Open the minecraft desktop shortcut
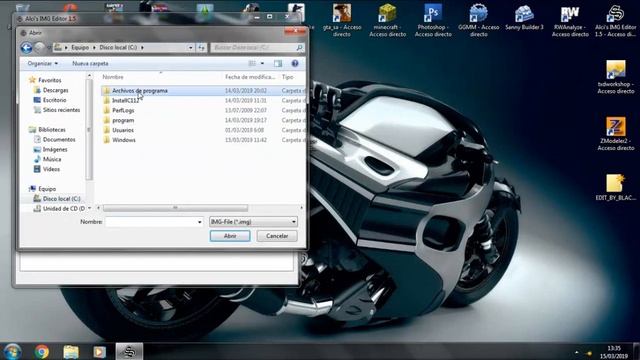The width and height of the screenshot is (640, 360). pyautogui.click(x=387, y=20)
